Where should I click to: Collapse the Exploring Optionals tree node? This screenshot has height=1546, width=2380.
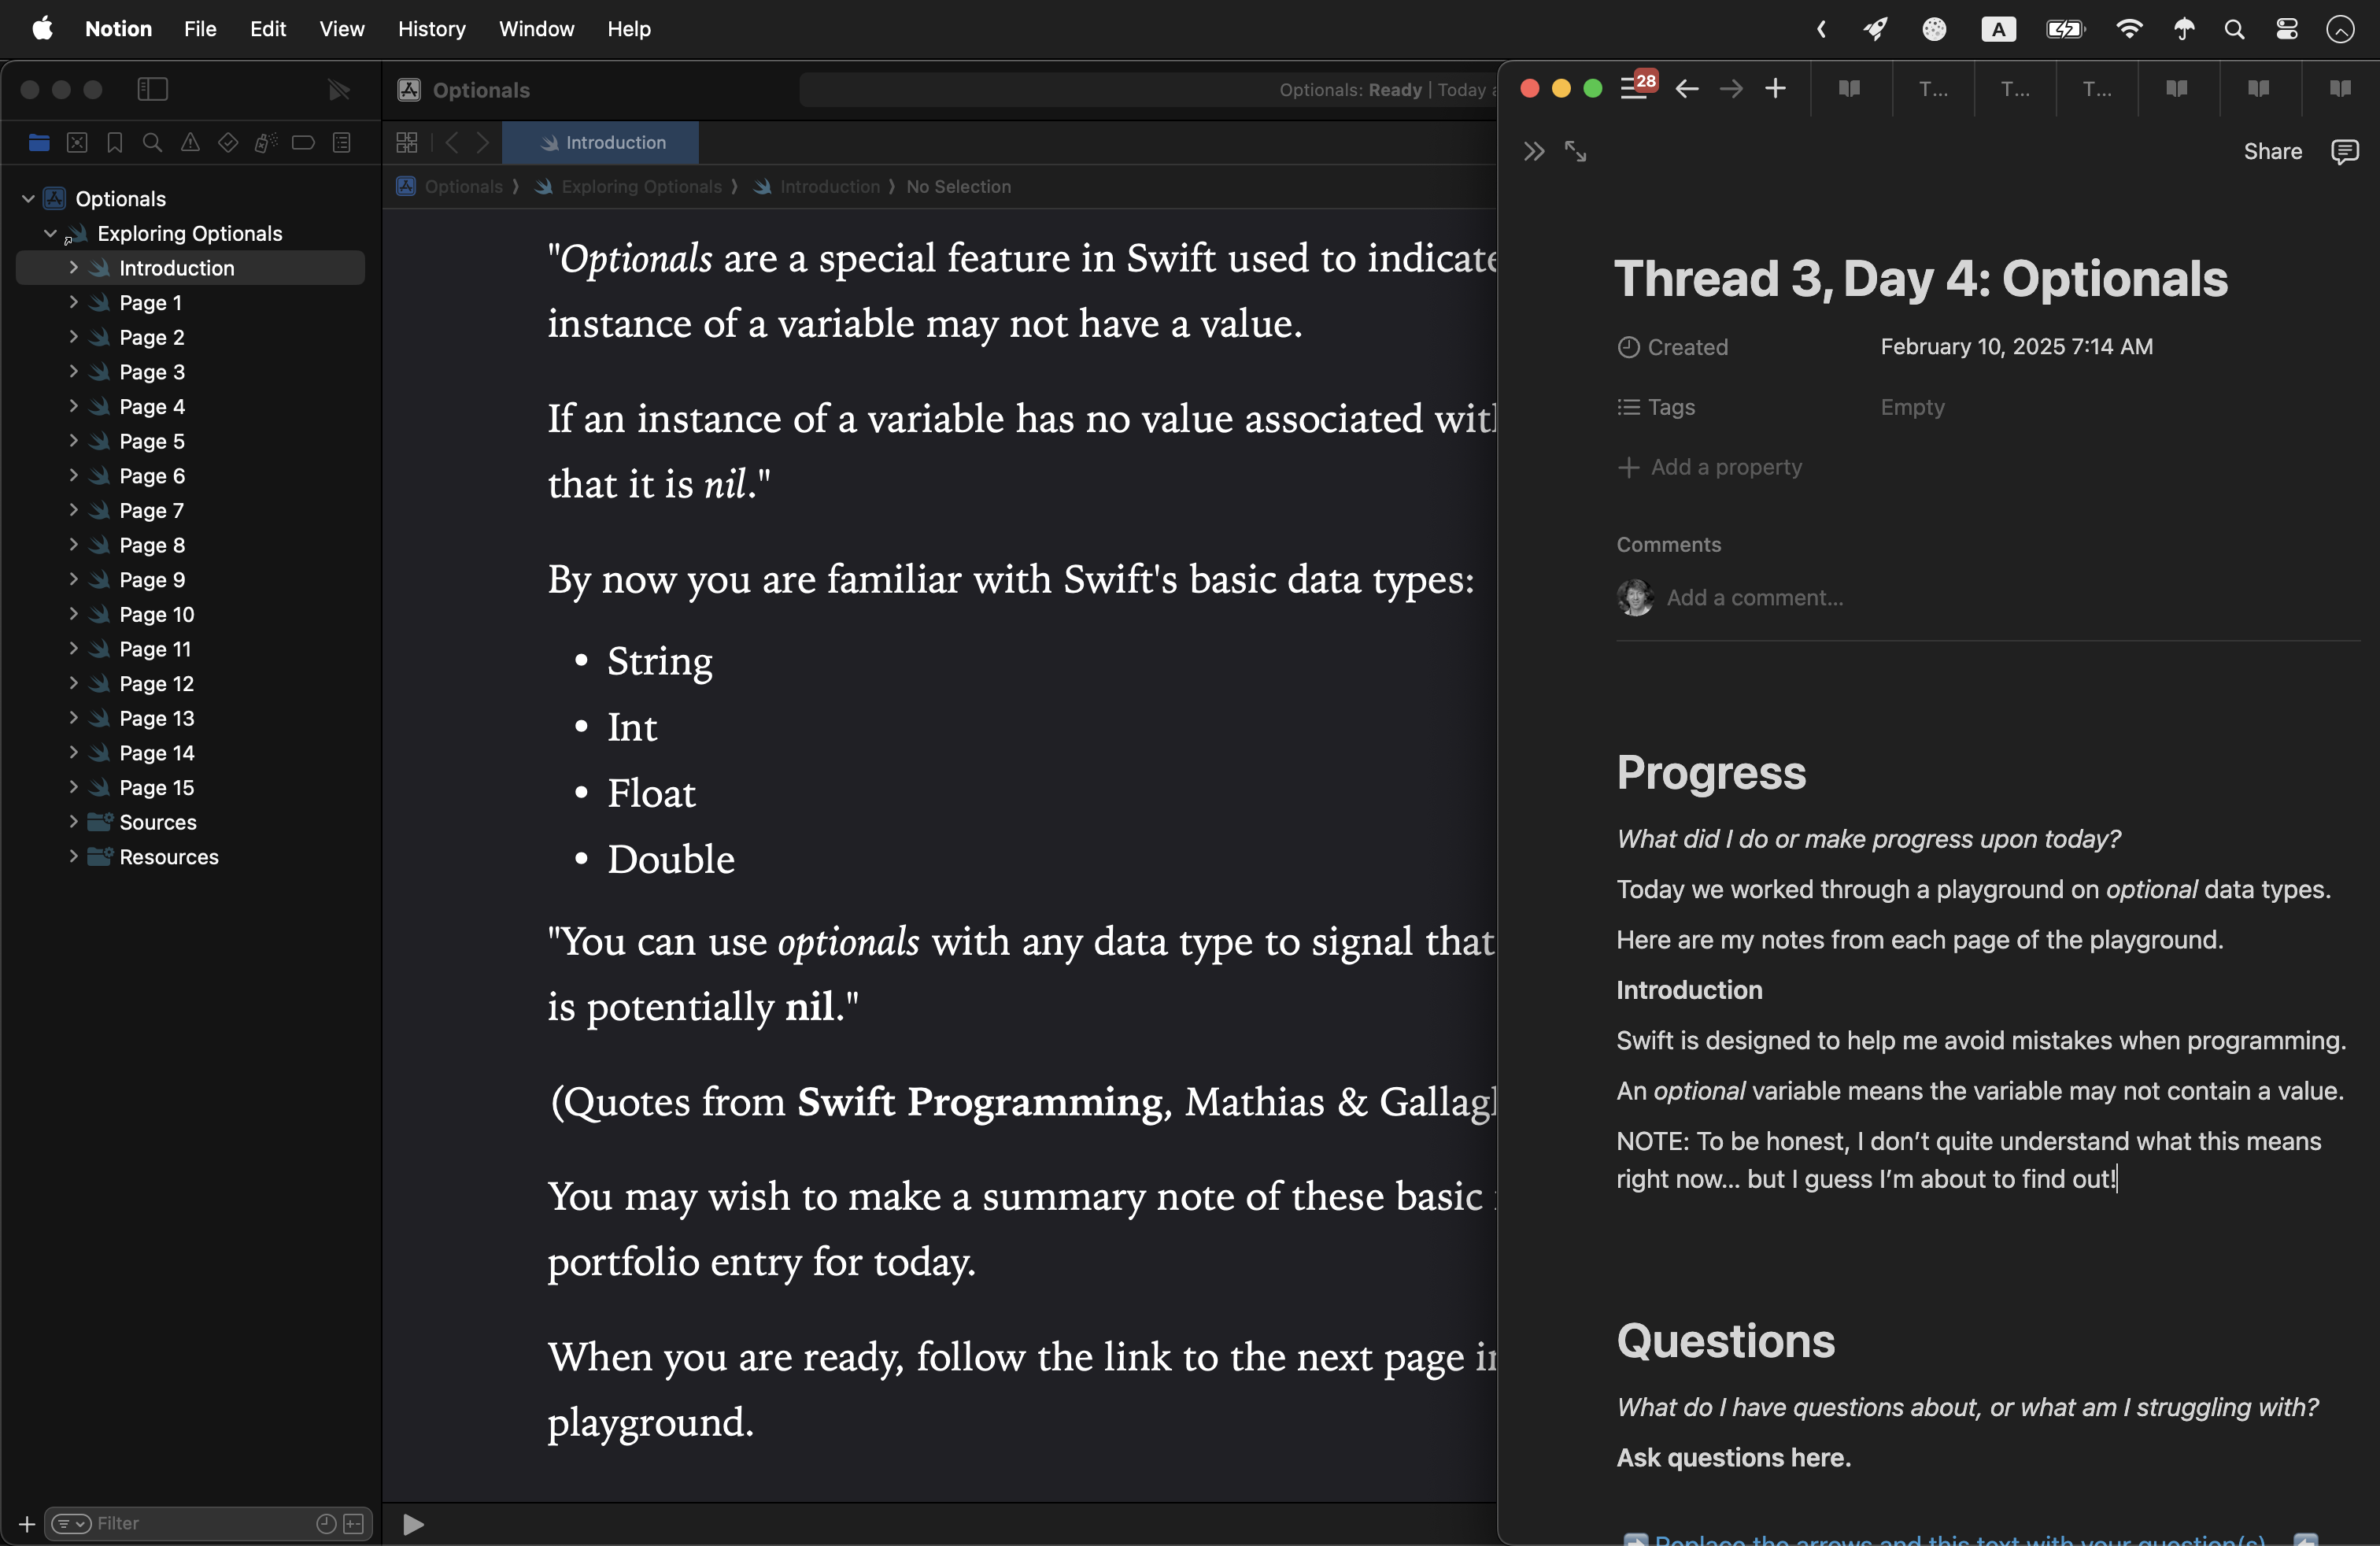[50, 233]
